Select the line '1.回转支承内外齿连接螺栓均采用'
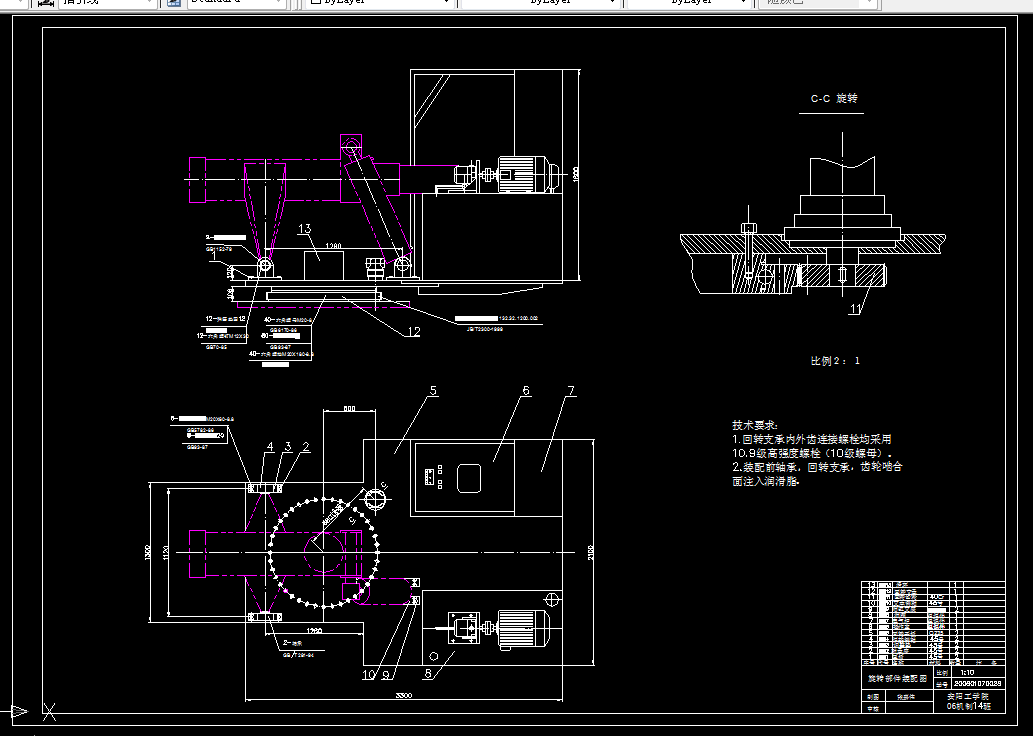Screen dimensions: 1033x736 (x=812, y=439)
